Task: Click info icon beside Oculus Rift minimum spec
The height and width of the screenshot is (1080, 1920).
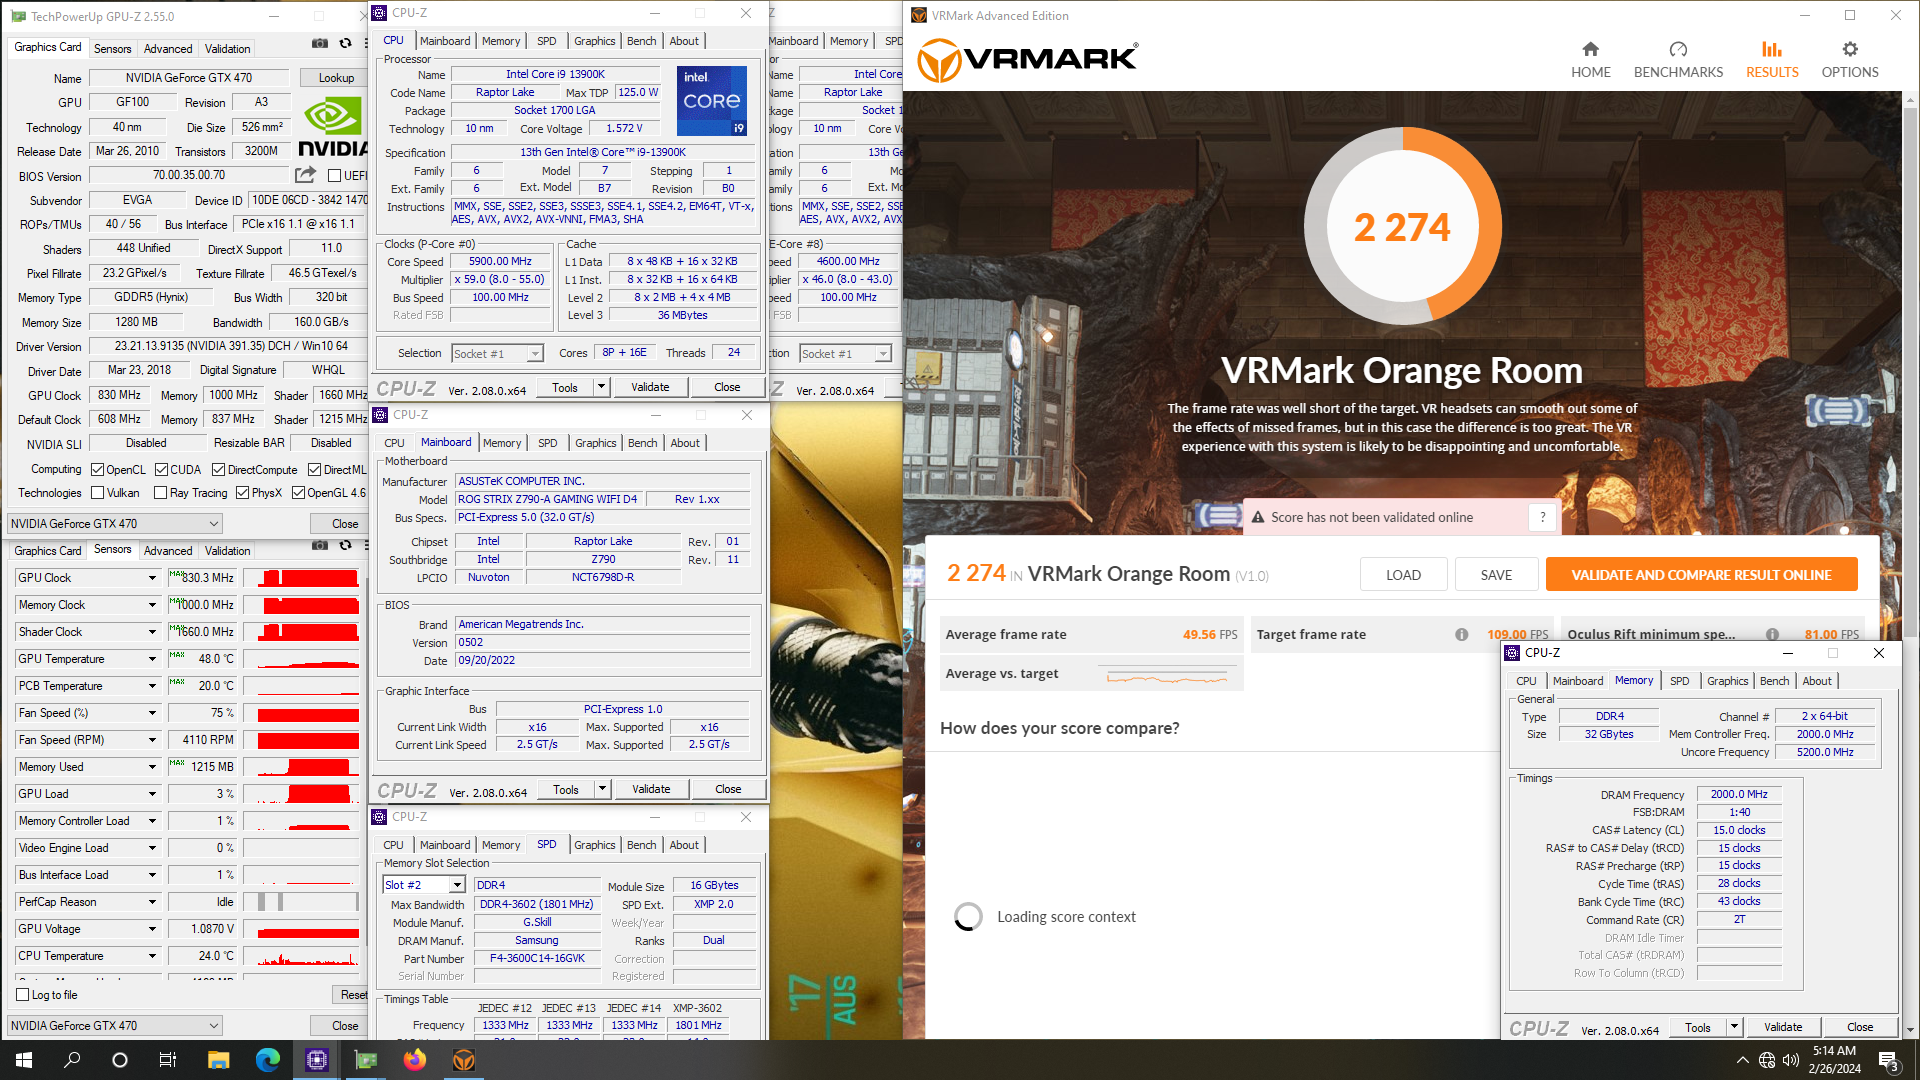Action: tap(1772, 634)
